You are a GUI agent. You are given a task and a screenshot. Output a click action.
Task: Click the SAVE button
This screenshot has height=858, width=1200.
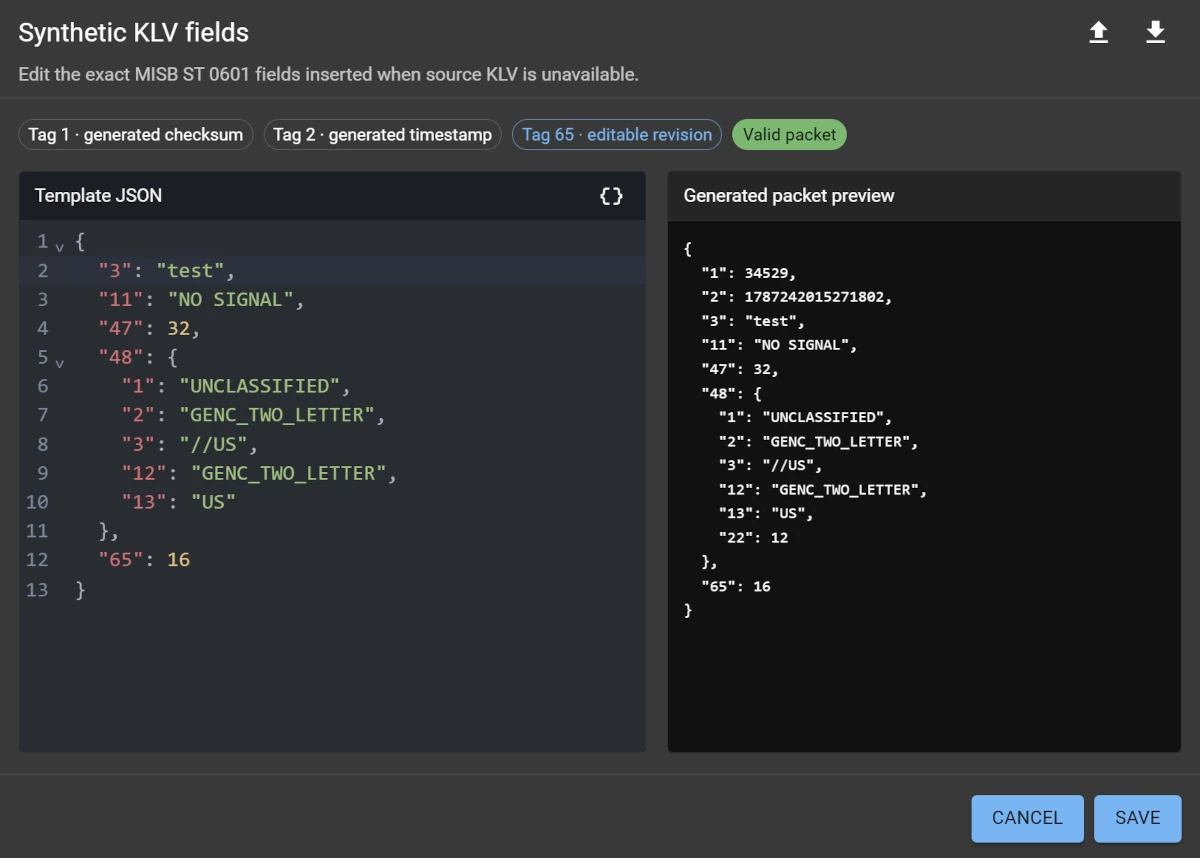click(x=1138, y=818)
